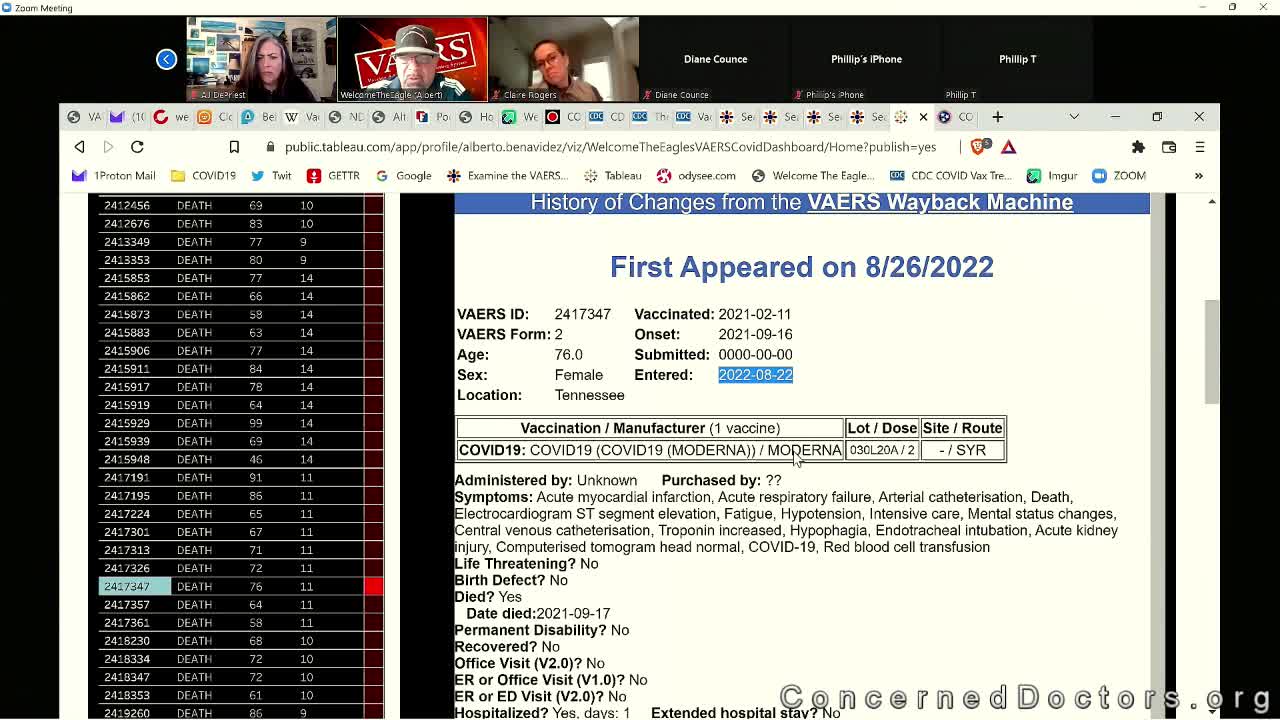Viewport: 1280px width, 720px height.
Task: Open the ZOOM bookmark
Action: (1119, 176)
